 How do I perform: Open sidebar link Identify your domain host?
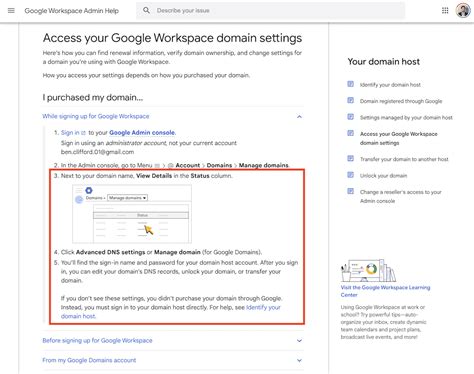(x=390, y=85)
